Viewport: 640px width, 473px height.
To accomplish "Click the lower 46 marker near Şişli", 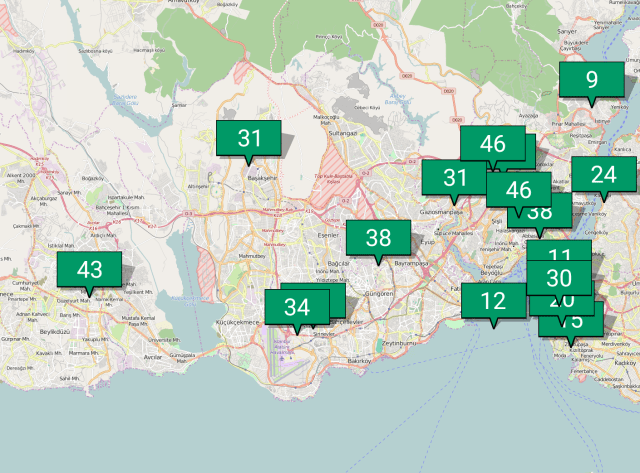I will pos(518,188).
